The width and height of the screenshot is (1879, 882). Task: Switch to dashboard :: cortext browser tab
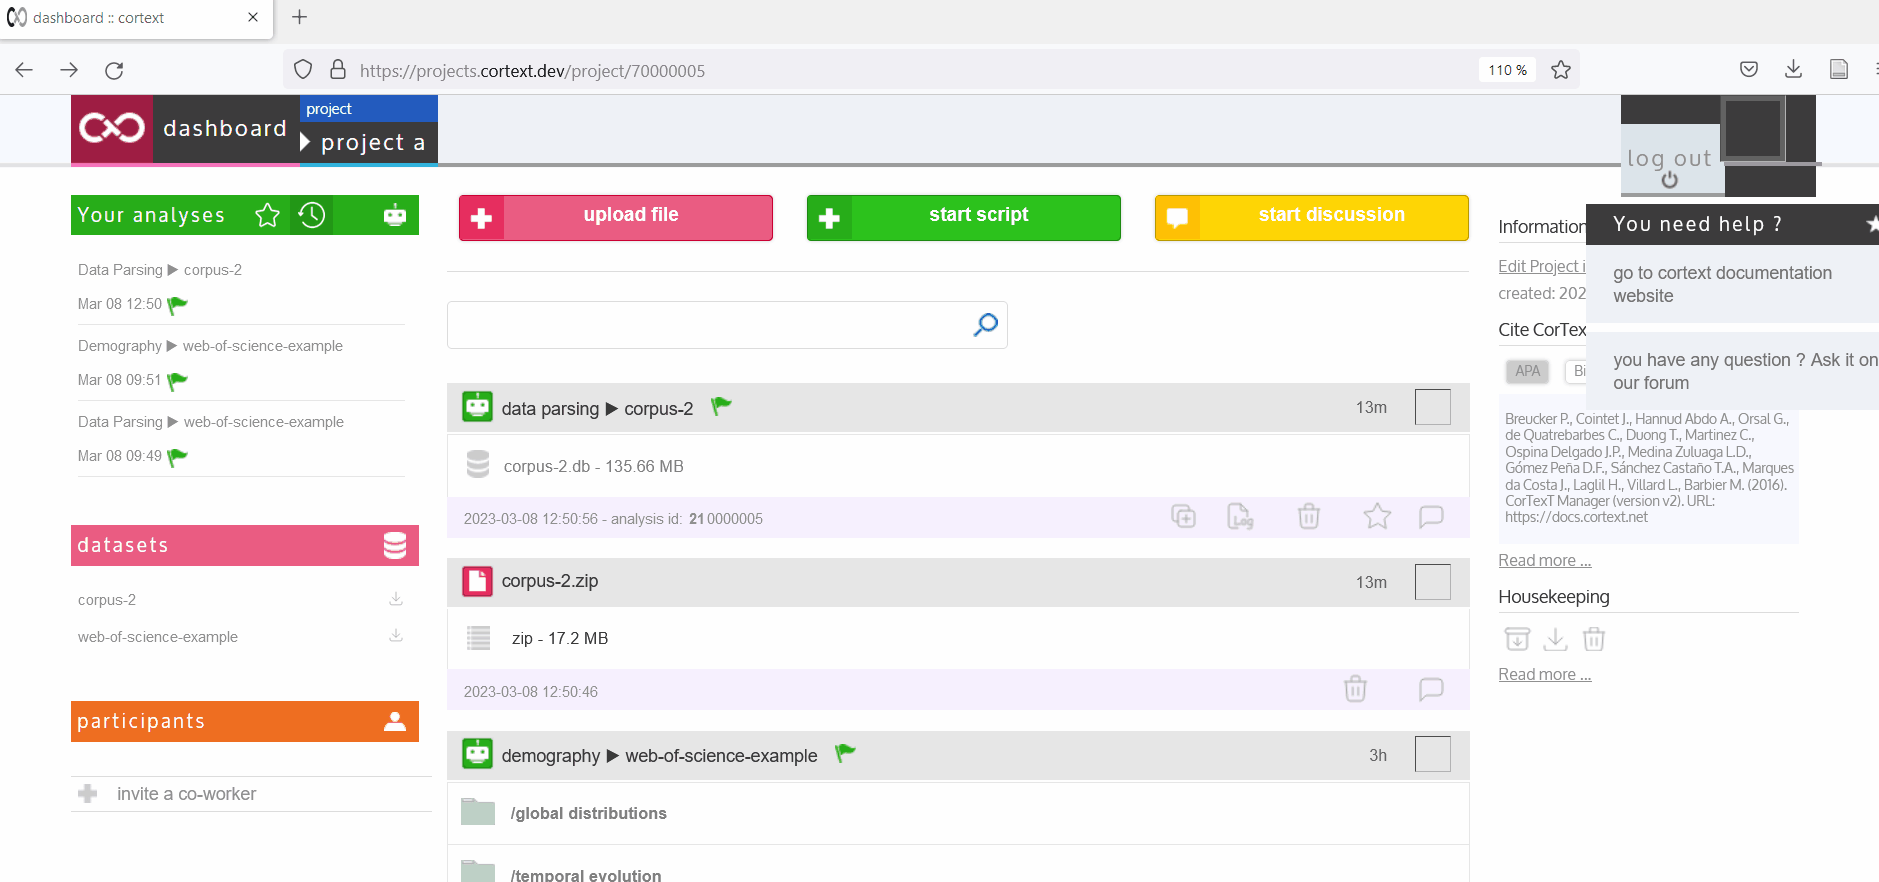coord(136,18)
